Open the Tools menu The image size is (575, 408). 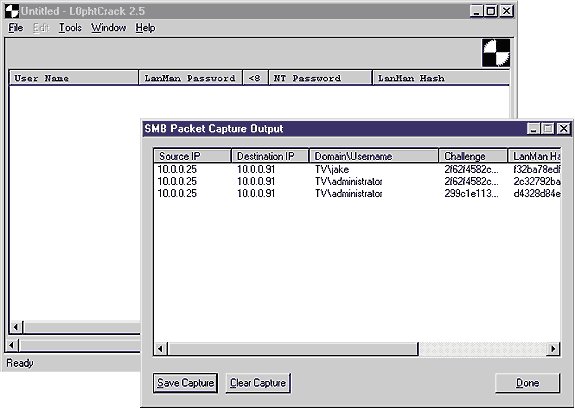[70, 28]
